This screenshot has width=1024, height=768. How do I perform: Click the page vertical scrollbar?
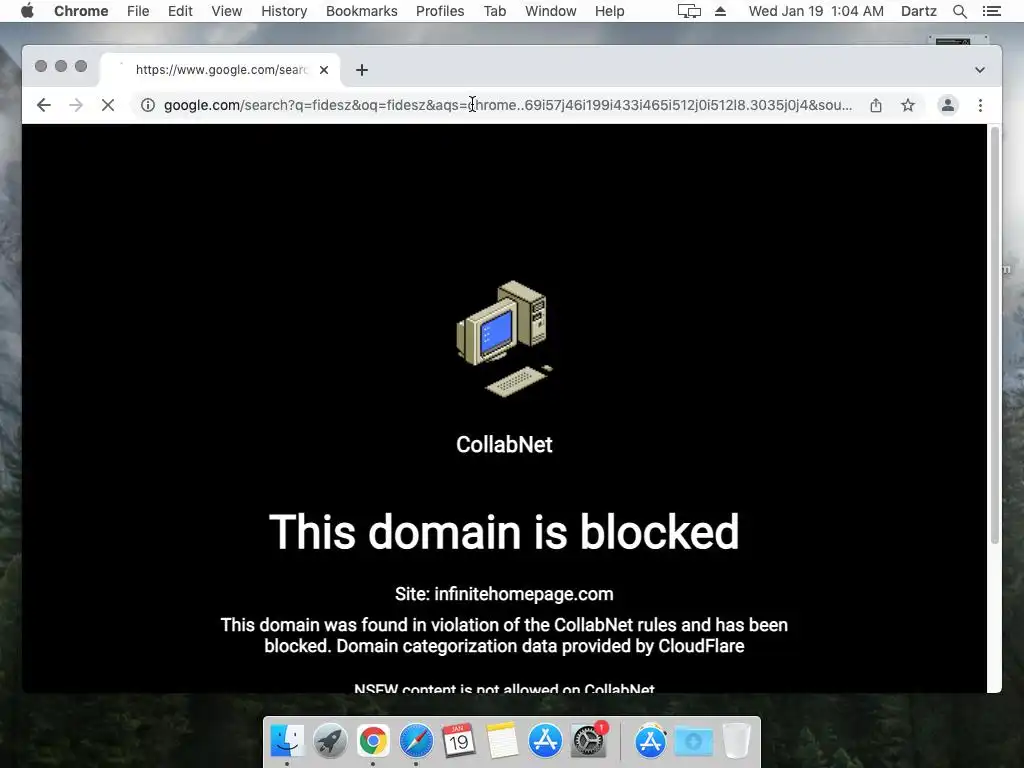click(995, 336)
